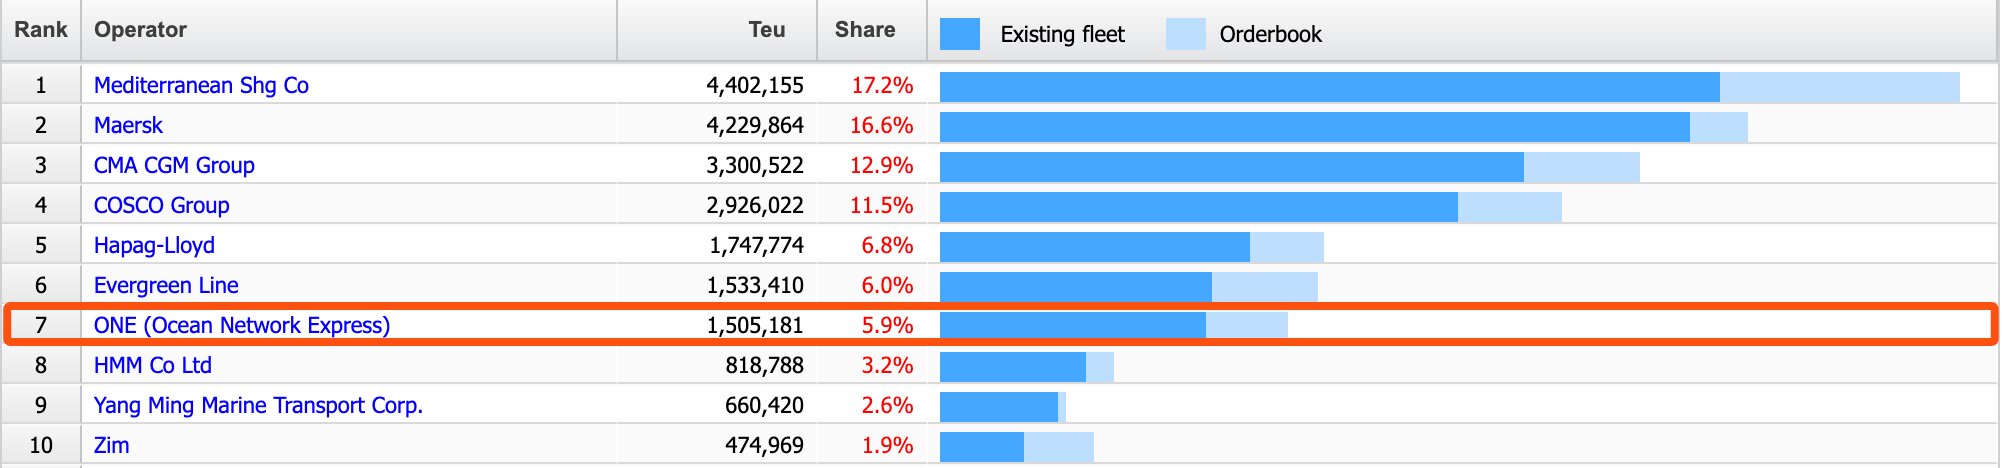
Task: Click the Existing fleet legend swatch
Action: pos(960,34)
